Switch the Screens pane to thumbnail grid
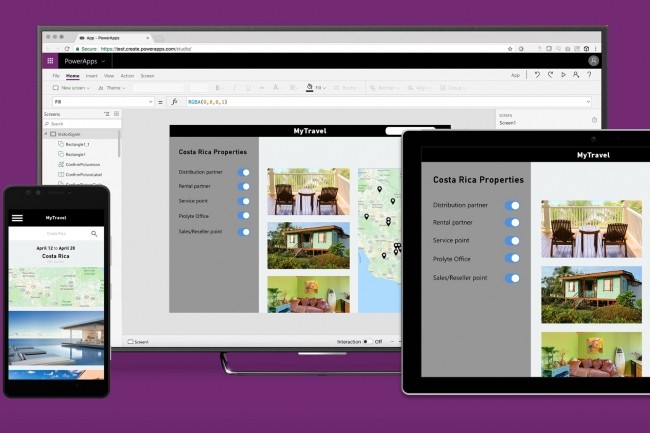Image resolution: width=650 pixels, height=433 pixels. 116,114
